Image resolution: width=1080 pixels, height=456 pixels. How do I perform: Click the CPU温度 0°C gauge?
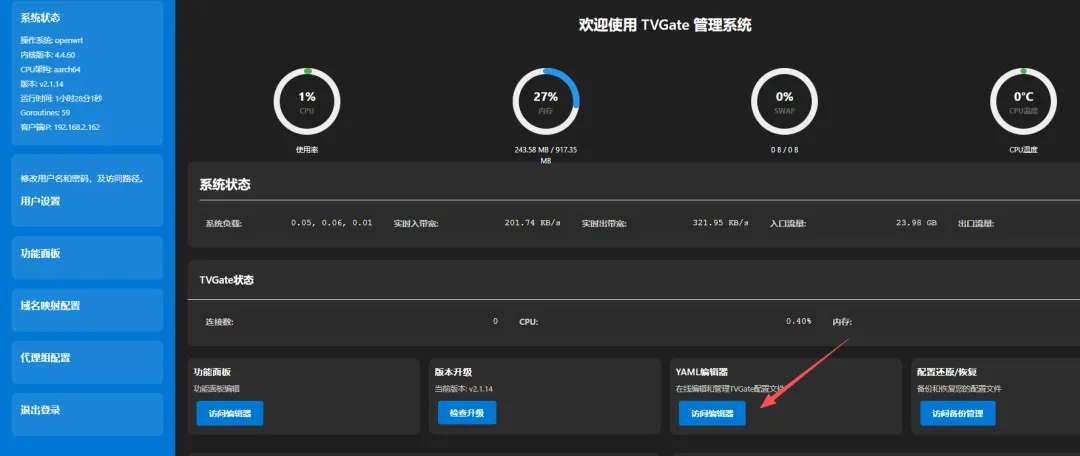pos(1023,101)
